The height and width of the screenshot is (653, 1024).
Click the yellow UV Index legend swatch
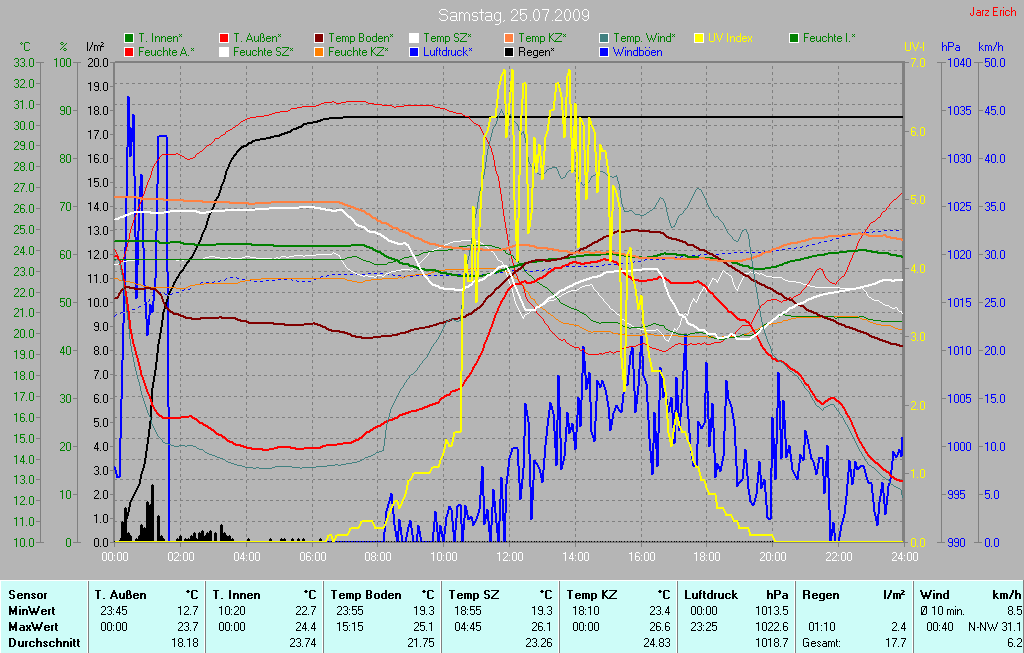coord(699,38)
